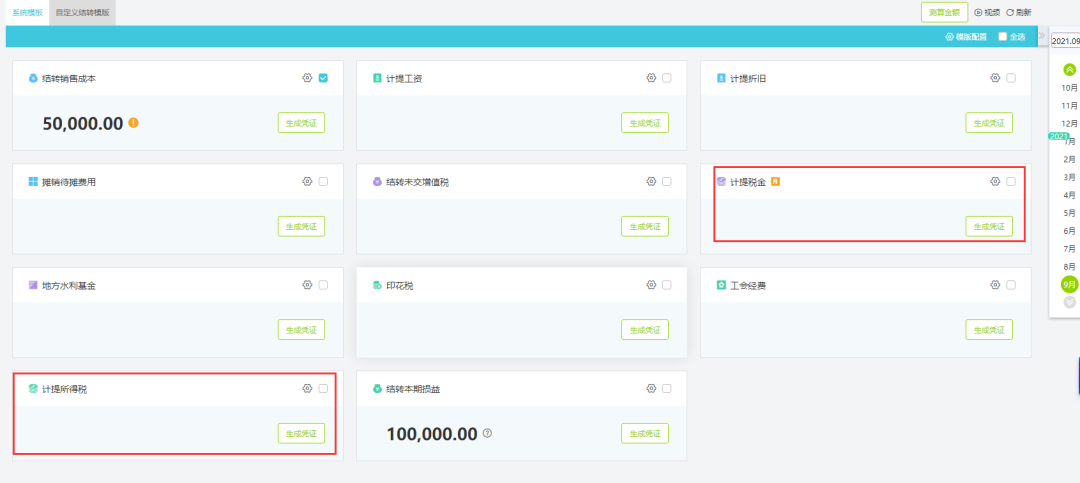Click the 摊销待摊费用 grid icon
Screen dimensions: 1080x483
click(x=32, y=182)
